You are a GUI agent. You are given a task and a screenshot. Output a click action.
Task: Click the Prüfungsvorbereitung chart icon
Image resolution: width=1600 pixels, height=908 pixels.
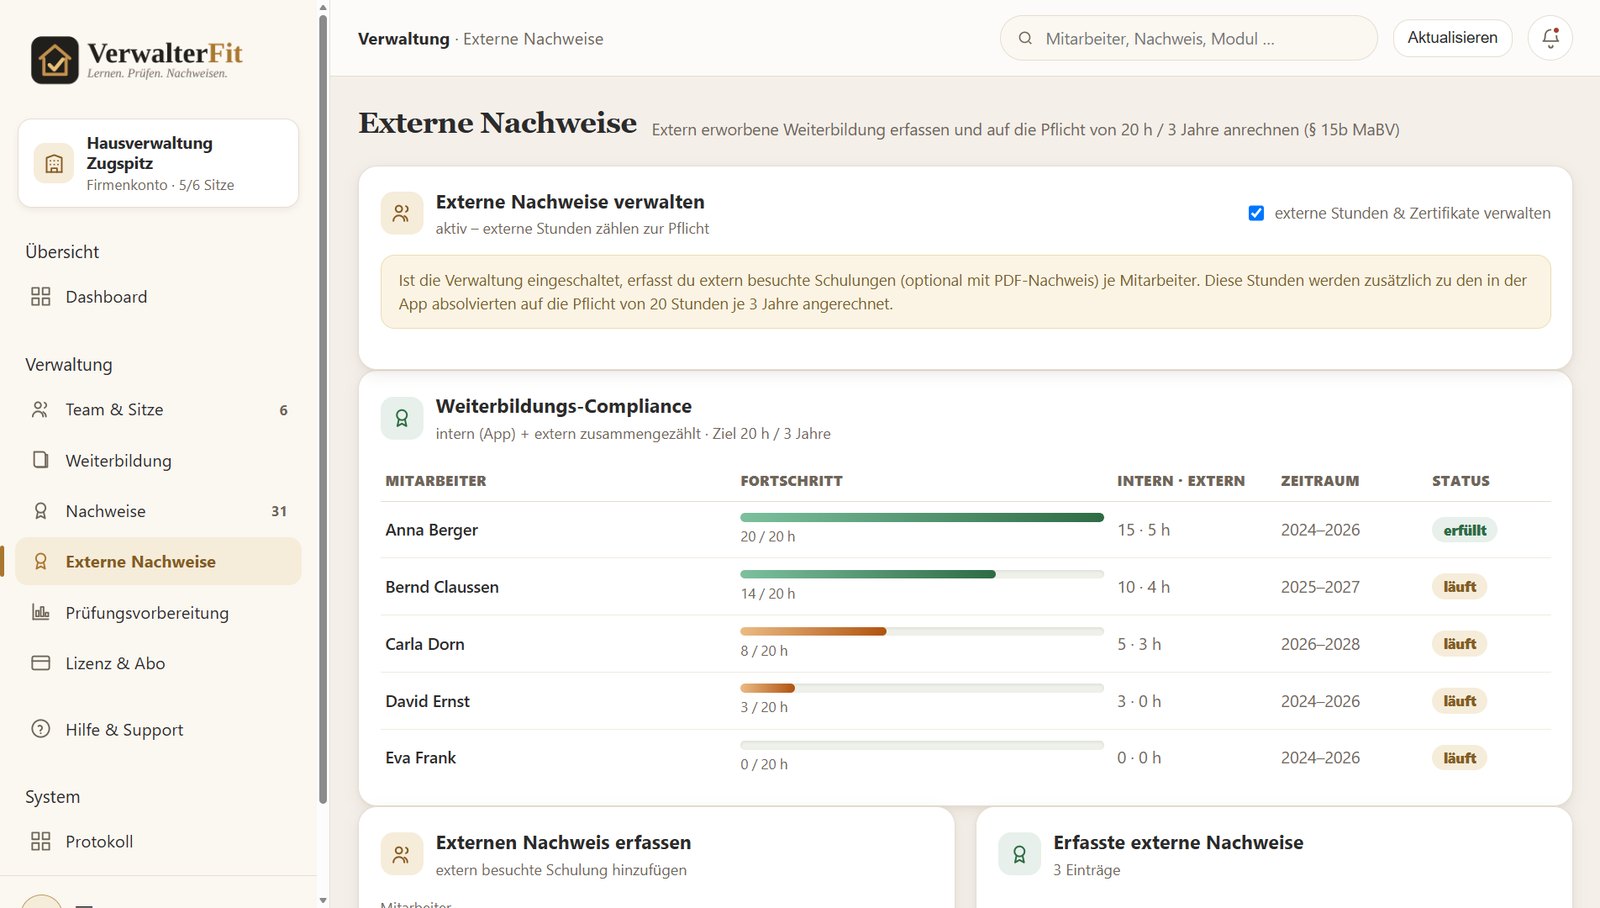click(x=40, y=612)
